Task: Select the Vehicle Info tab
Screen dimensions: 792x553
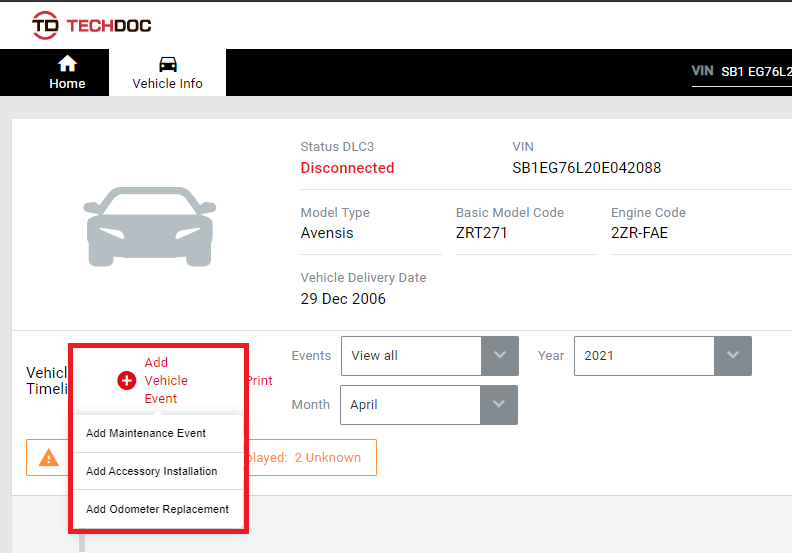Action: 167,73
